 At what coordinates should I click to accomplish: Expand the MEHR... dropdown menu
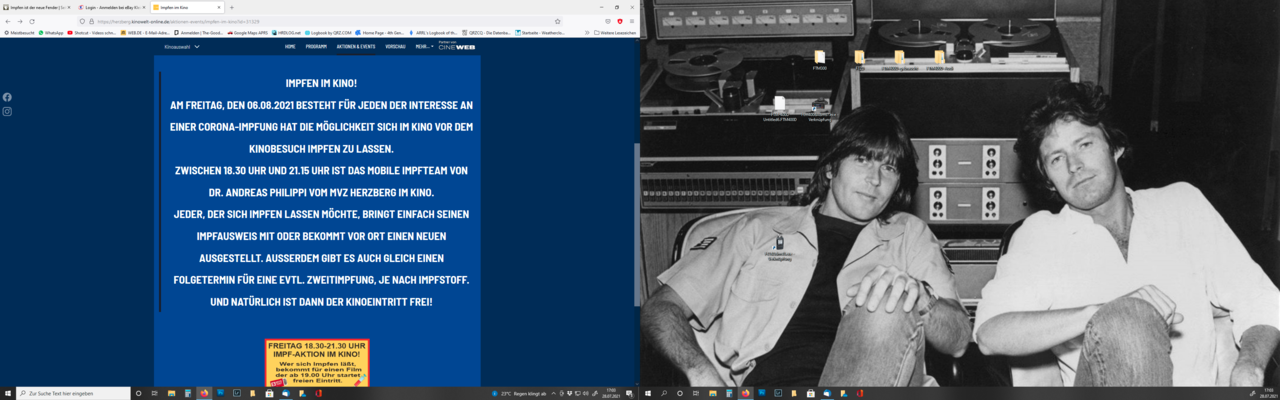425,46
